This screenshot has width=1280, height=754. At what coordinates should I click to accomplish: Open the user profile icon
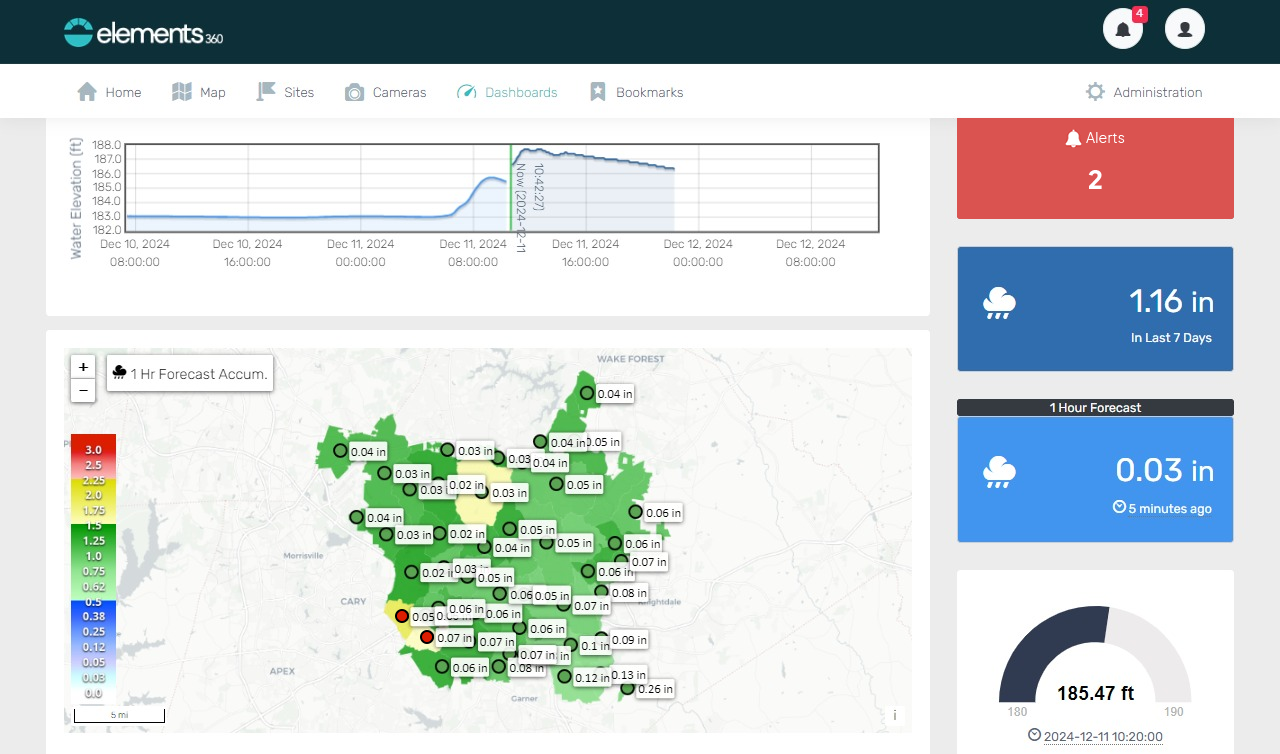coord(1184,29)
